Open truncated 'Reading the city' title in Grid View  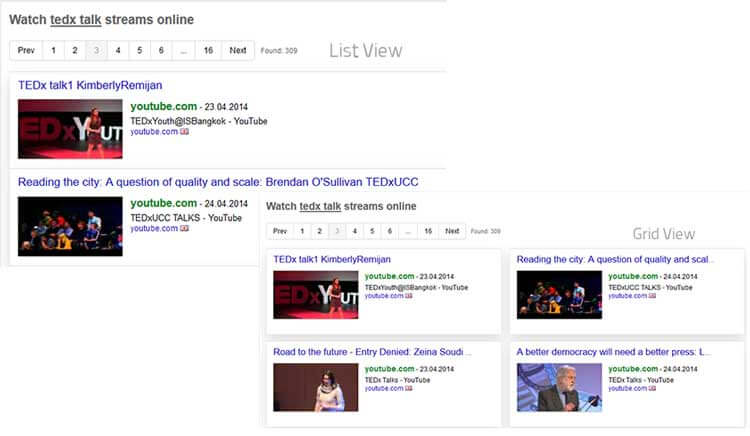pyautogui.click(x=615, y=259)
